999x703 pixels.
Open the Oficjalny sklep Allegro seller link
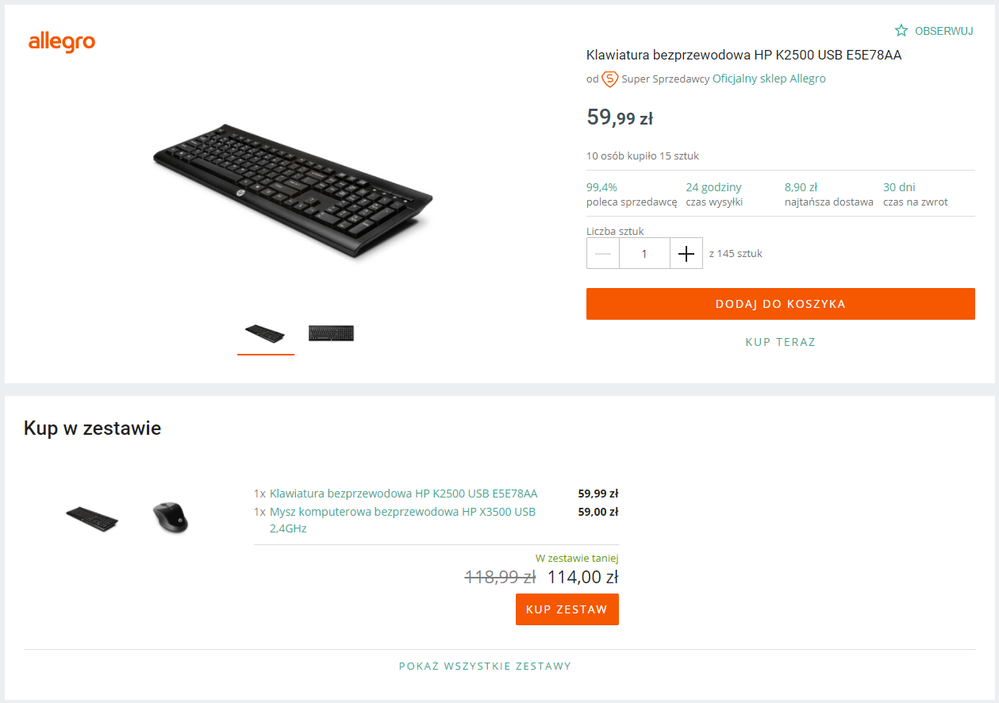[769, 79]
